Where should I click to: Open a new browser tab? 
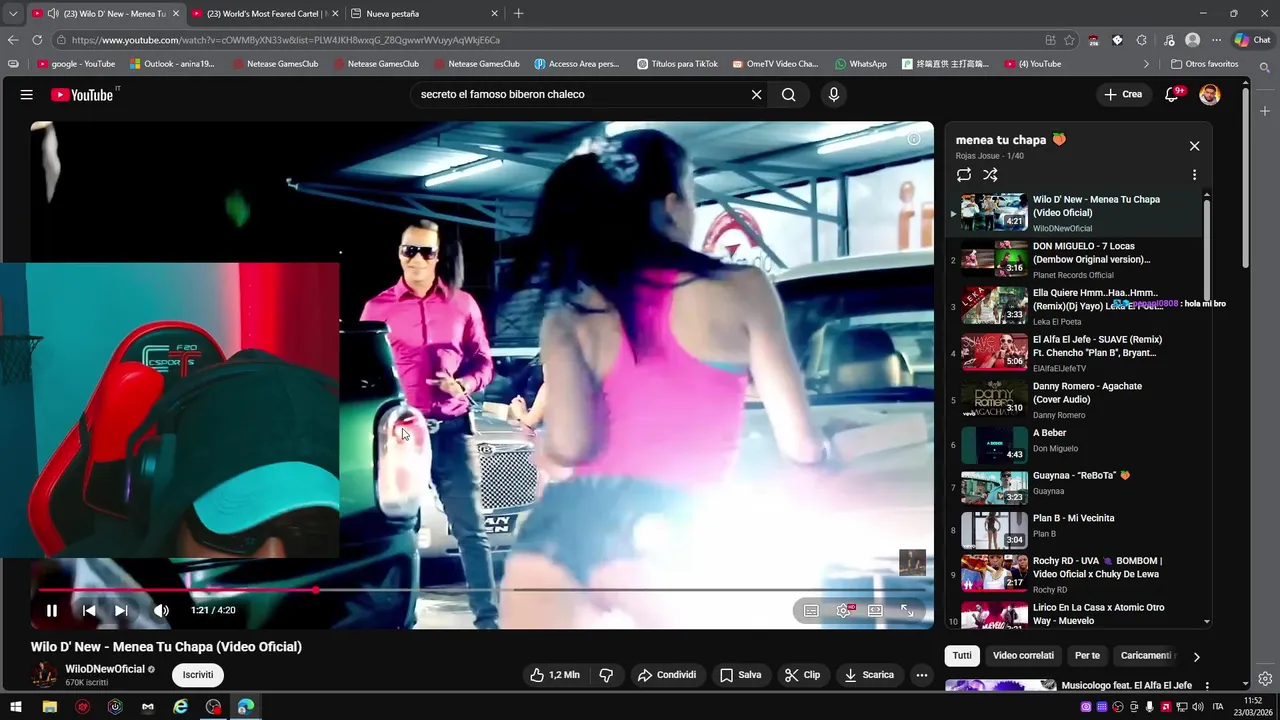pos(518,14)
